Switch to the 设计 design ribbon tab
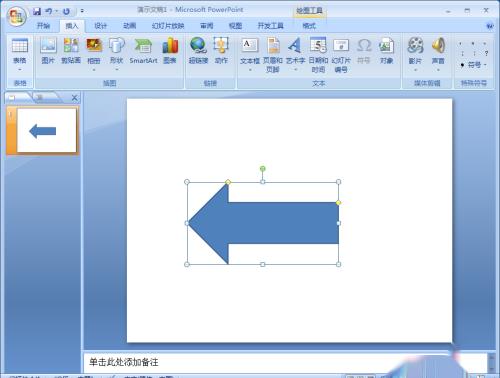 tap(101, 26)
